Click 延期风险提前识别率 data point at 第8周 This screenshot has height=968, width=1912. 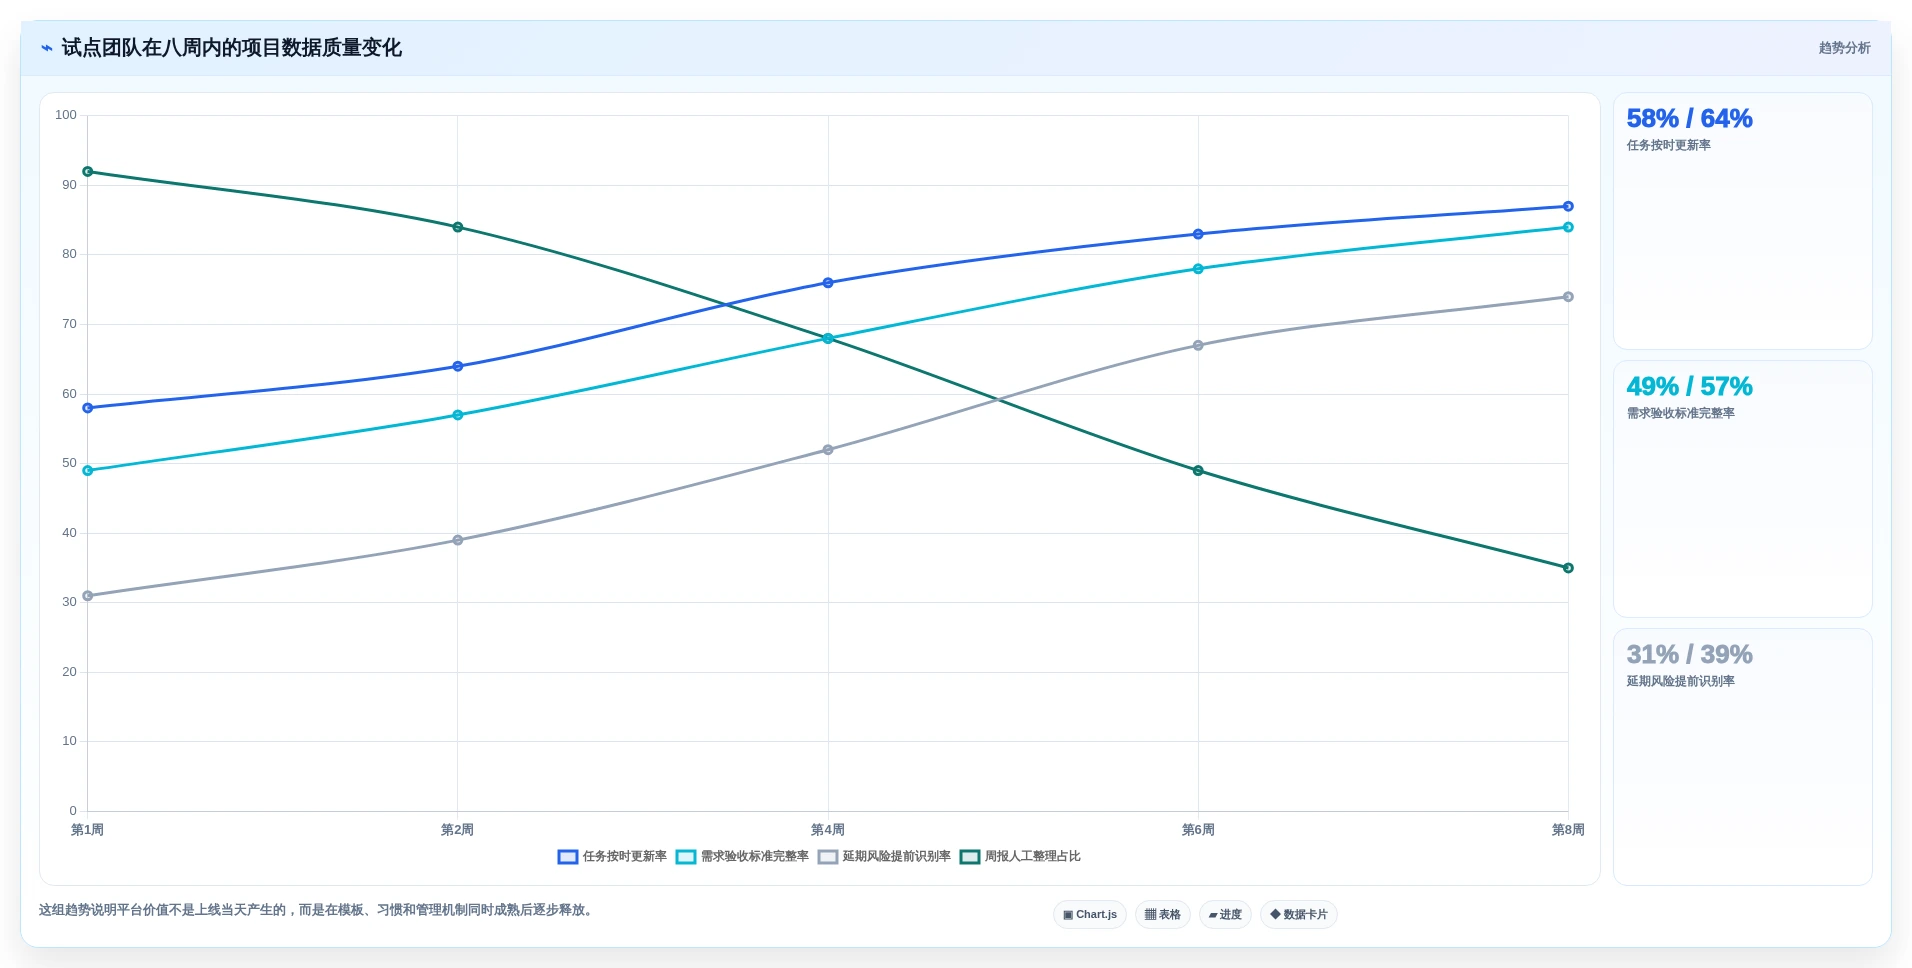(x=1568, y=297)
